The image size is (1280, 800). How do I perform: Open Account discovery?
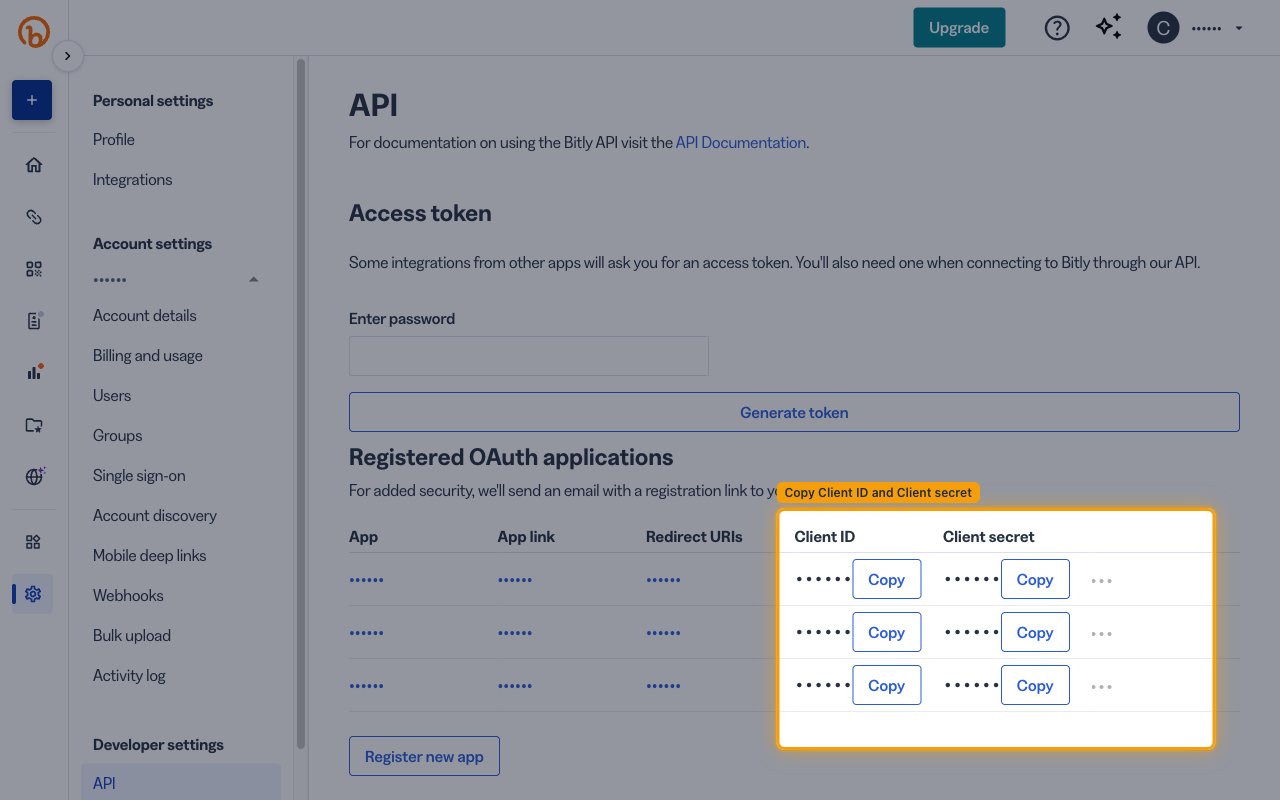155,516
